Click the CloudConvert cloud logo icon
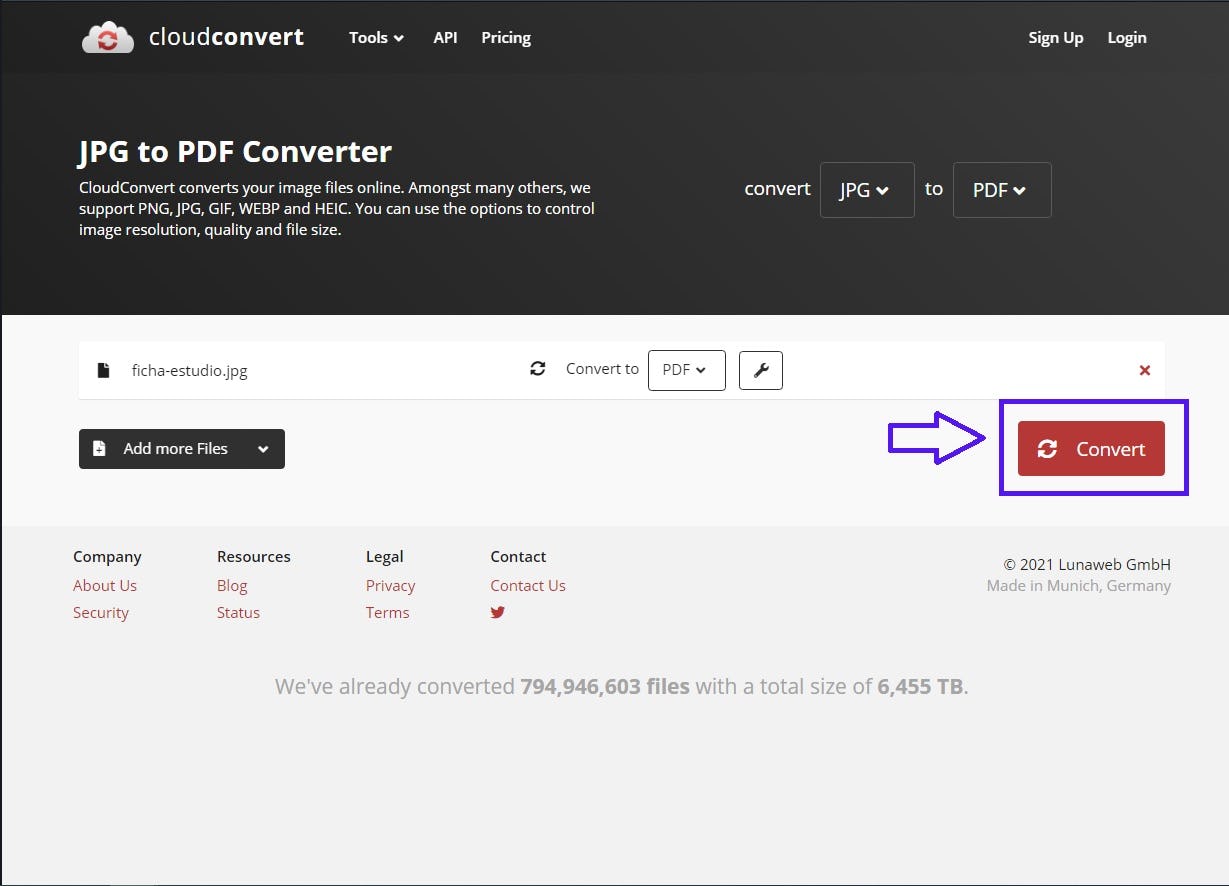Screen dimensions: 1229x886 107,37
